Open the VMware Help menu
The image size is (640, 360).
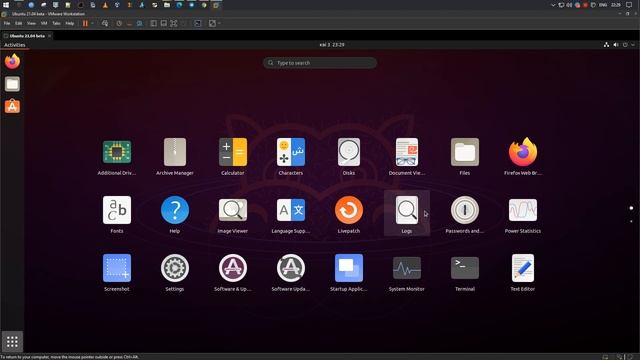click(x=70, y=23)
